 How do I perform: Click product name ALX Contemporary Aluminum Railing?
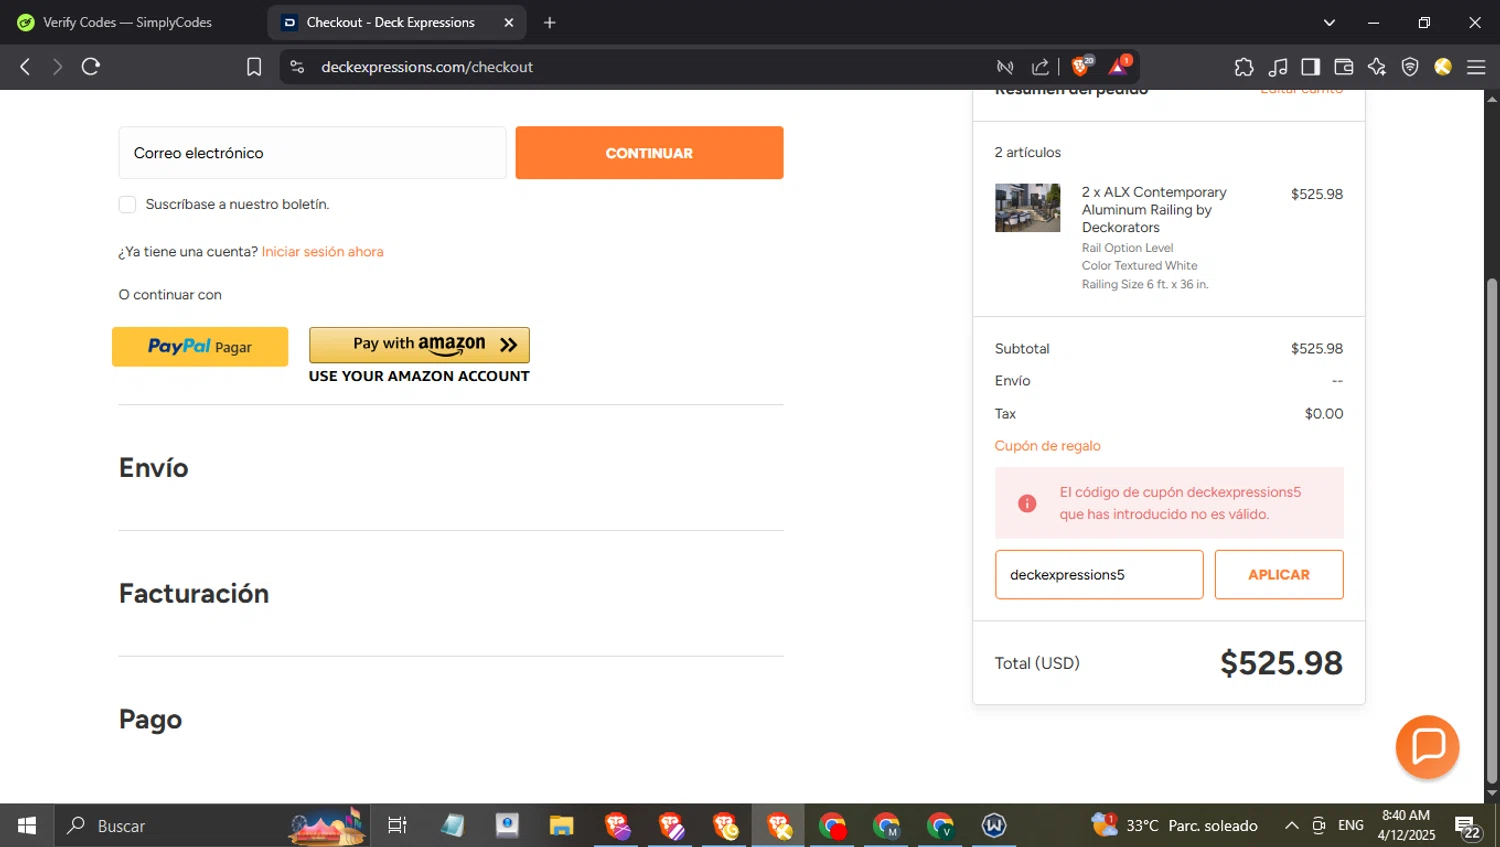1154,210
